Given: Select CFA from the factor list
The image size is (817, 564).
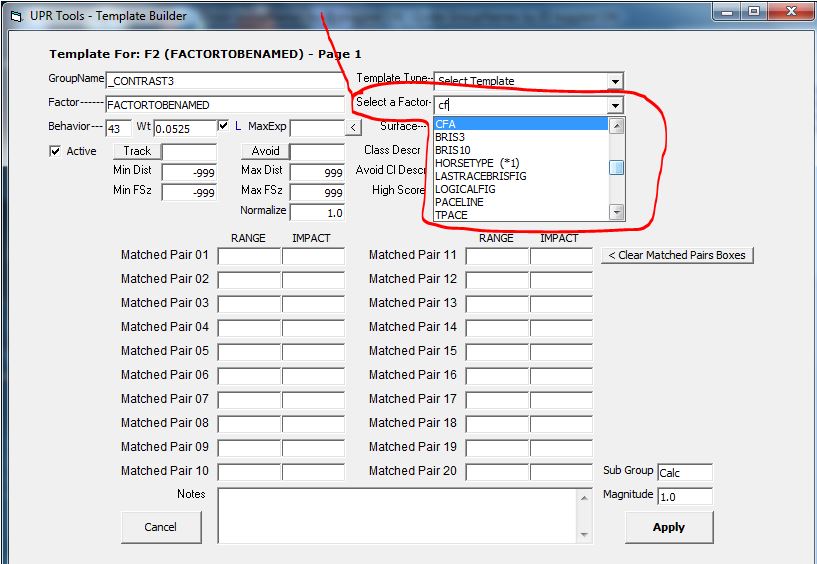Looking at the screenshot, I should 521,124.
